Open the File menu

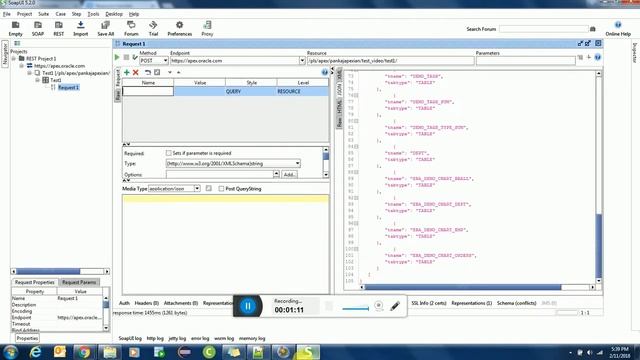[x=7, y=14]
